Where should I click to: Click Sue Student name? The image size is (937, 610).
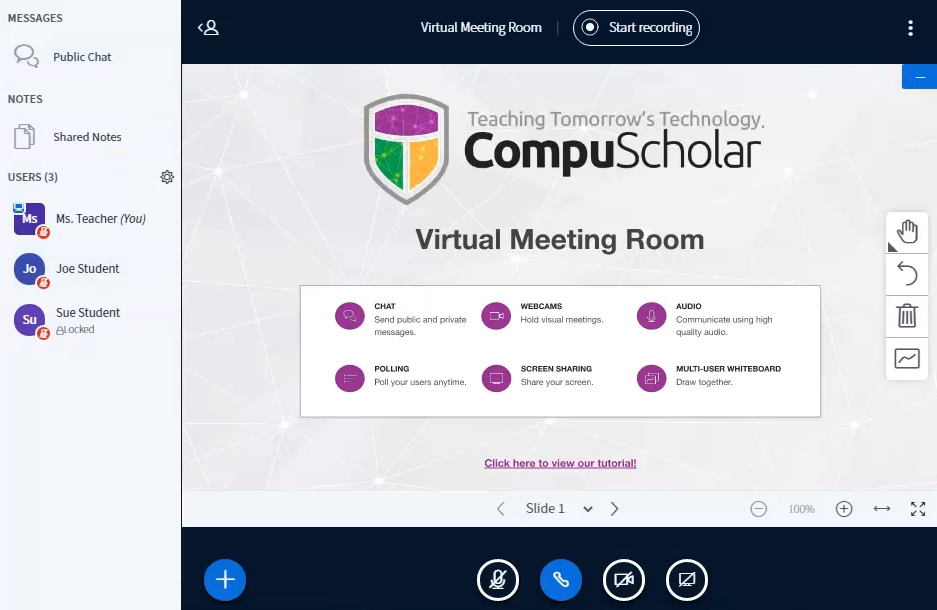pos(88,312)
